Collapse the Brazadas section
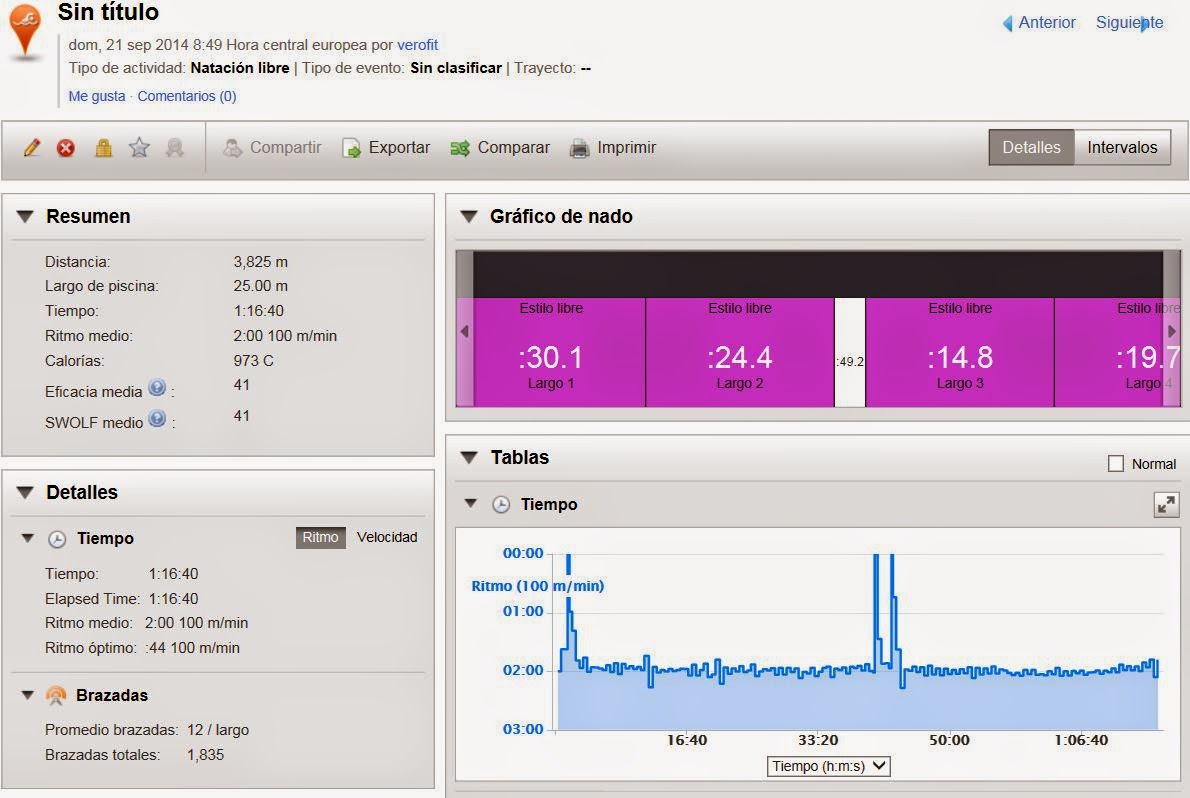Image resolution: width=1190 pixels, height=798 pixels. tap(28, 695)
